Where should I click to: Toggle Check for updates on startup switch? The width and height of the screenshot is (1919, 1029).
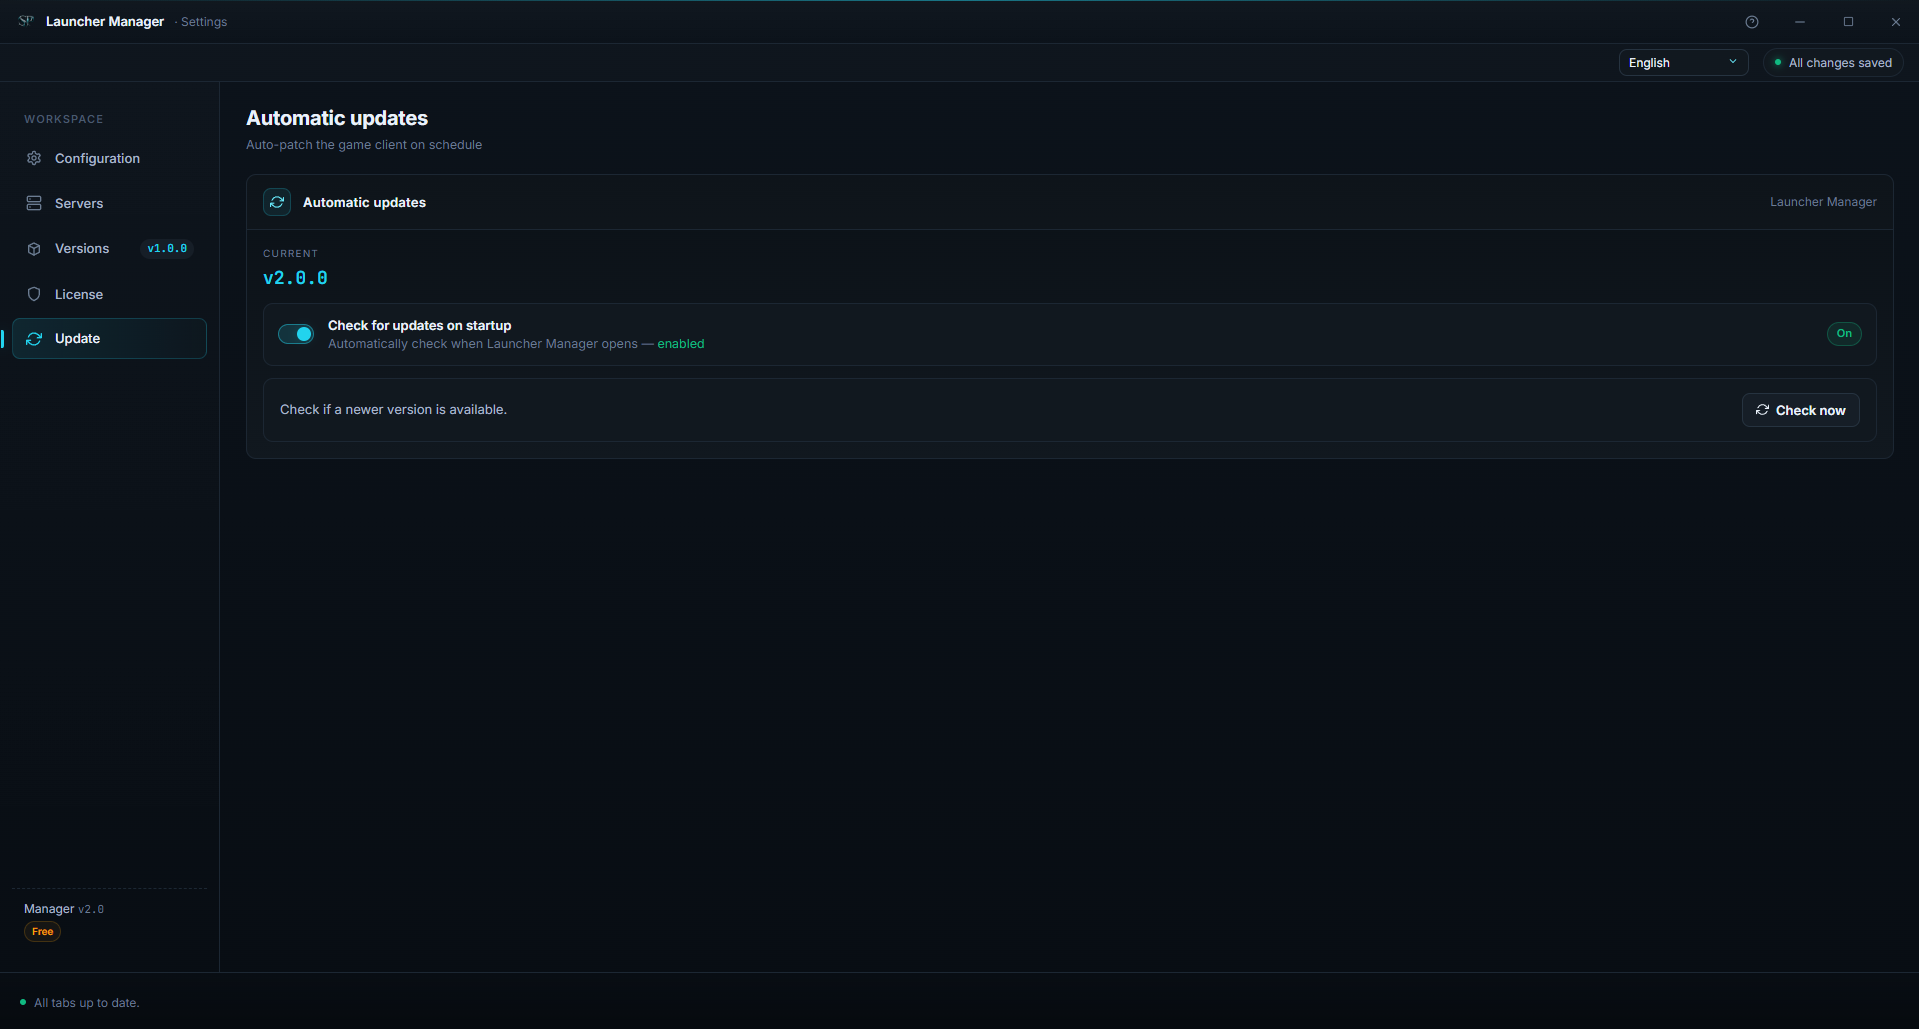point(296,334)
